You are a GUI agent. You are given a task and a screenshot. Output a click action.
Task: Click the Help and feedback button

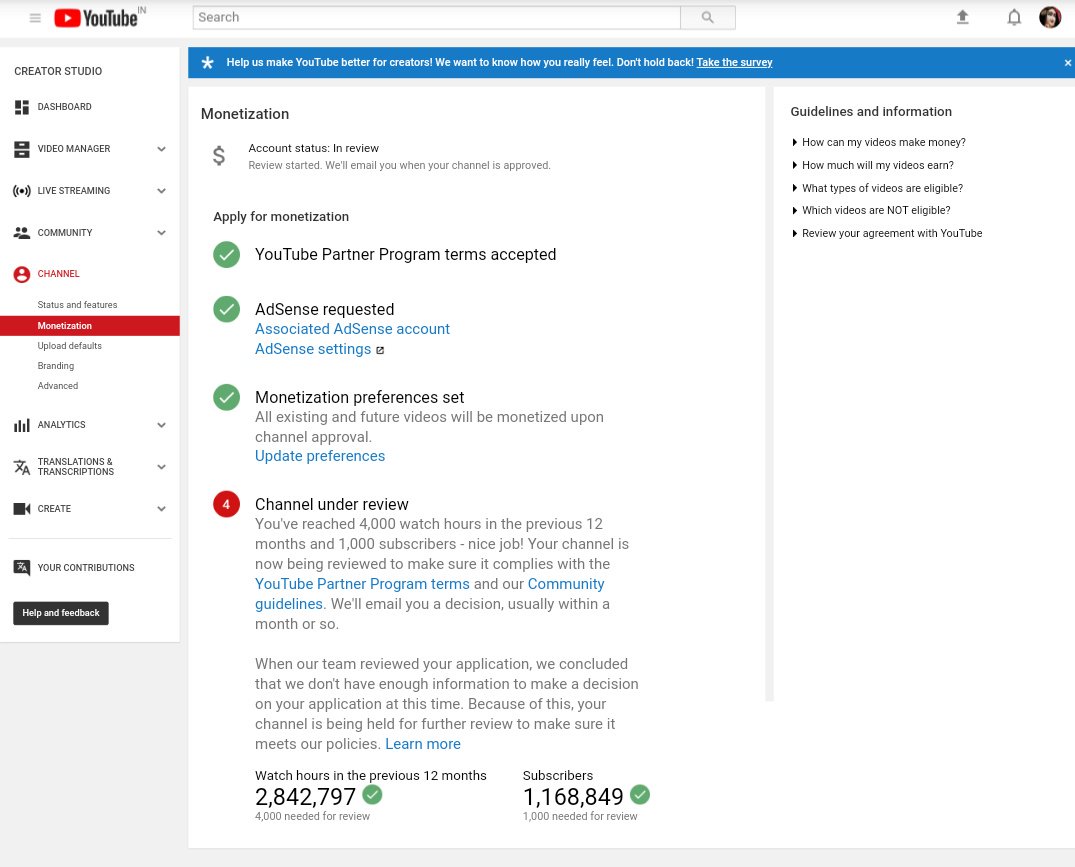pyautogui.click(x=61, y=613)
